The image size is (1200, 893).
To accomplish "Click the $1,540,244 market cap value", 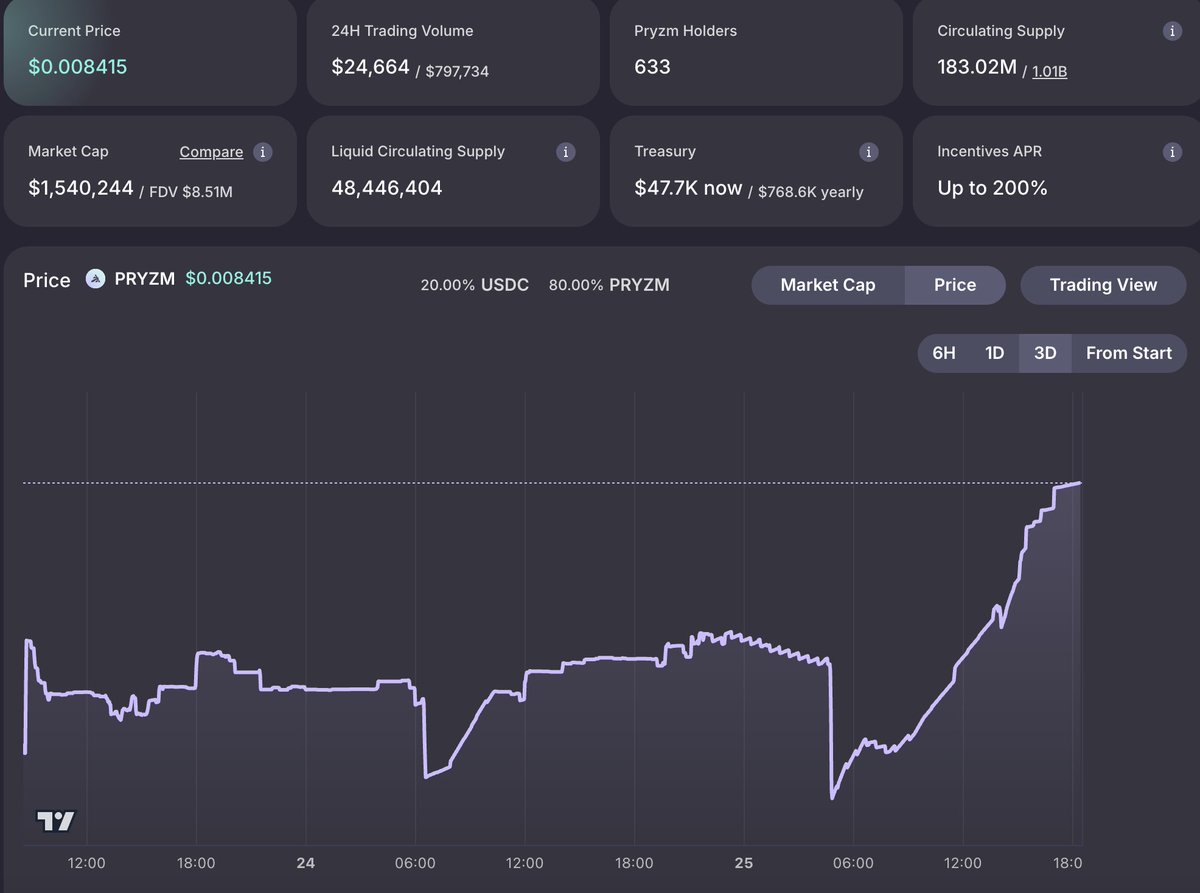I will click(81, 187).
